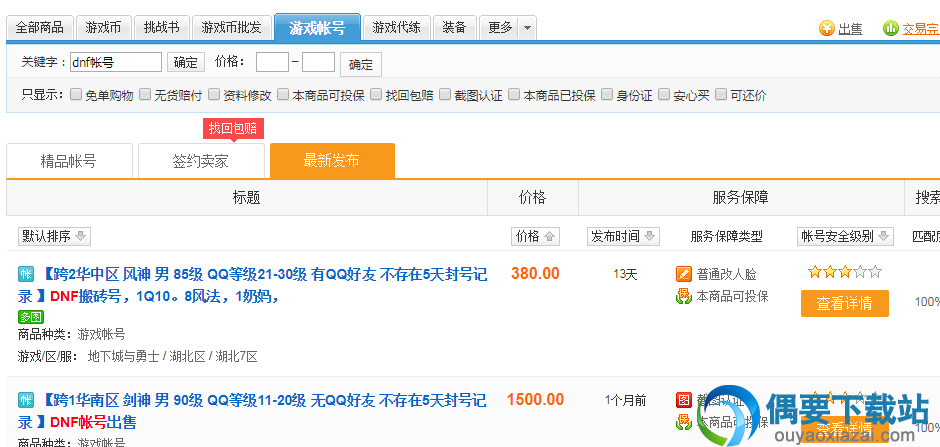Switch to the 精品帐号 tab

(69, 161)
